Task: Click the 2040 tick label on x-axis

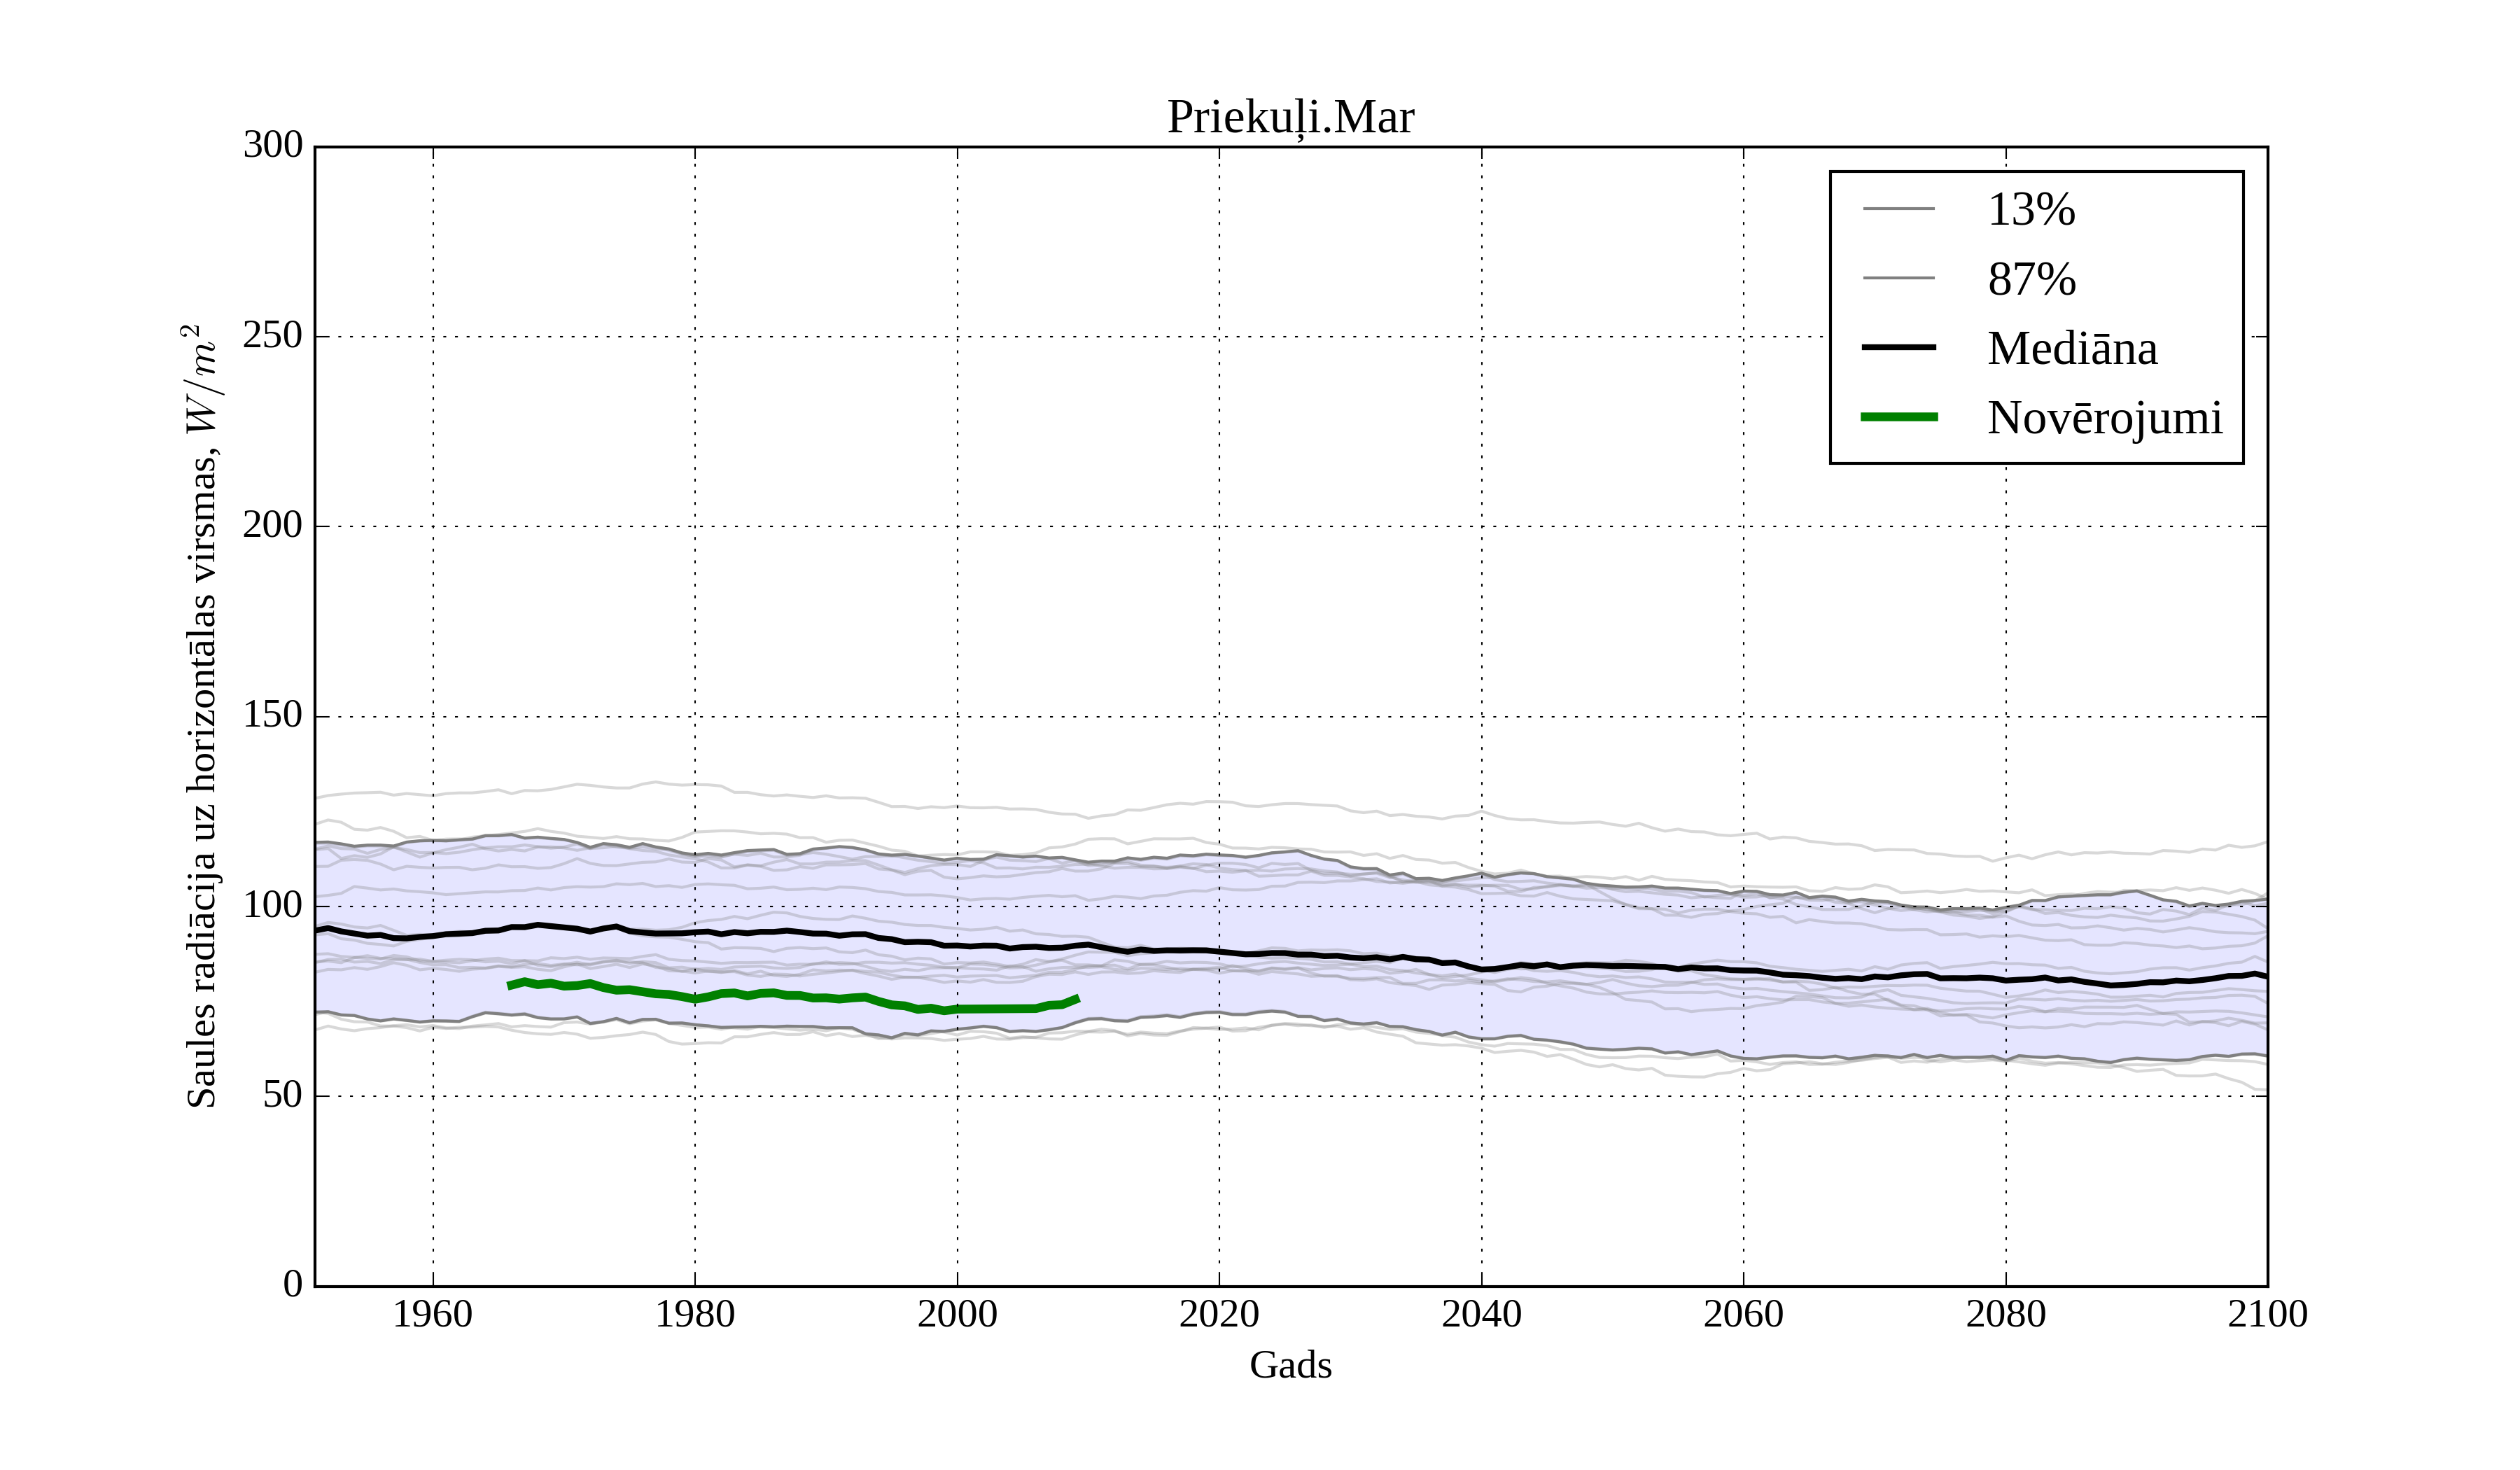Action: [x=1481, y=1314]
